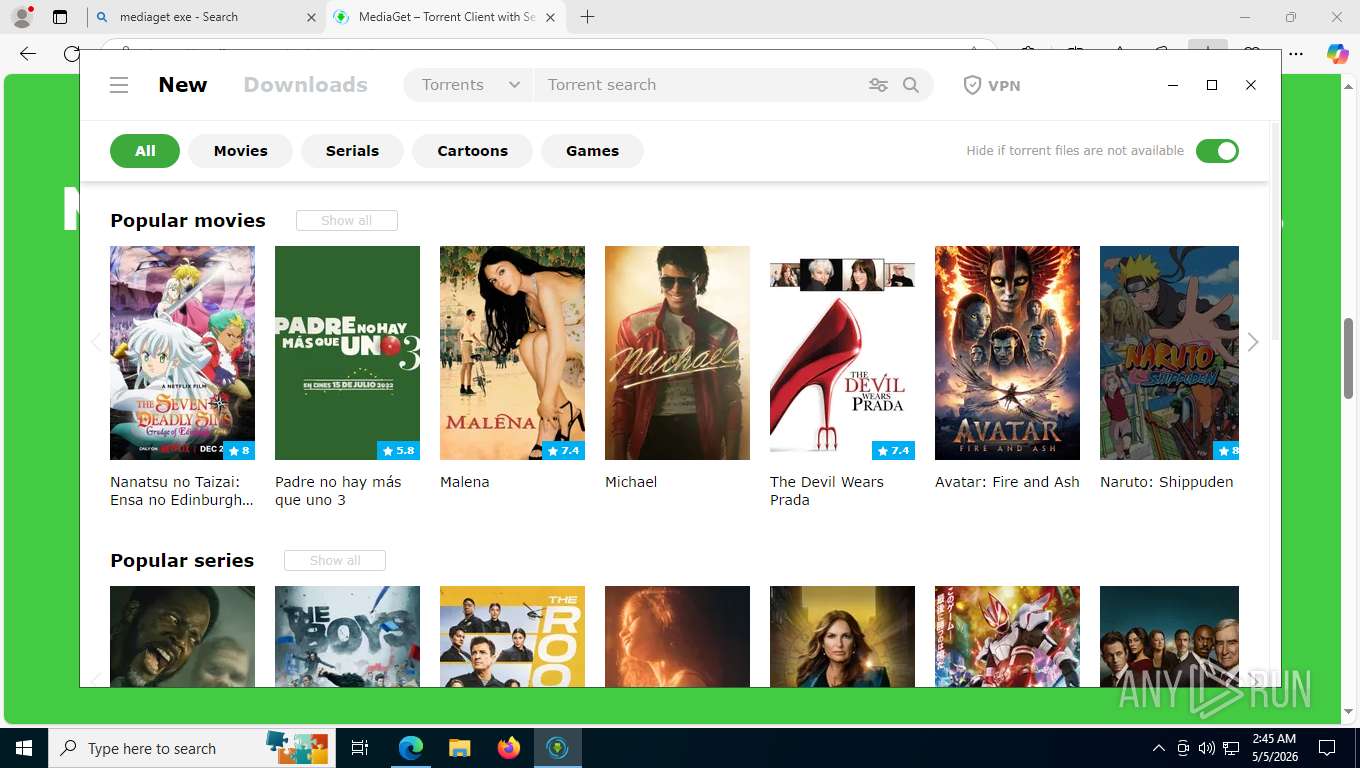Image resolution: width=1360 pixels, height=768 pixels.
Task: Expand the Torrents search type dropdown
Action: tap(470, 85)
